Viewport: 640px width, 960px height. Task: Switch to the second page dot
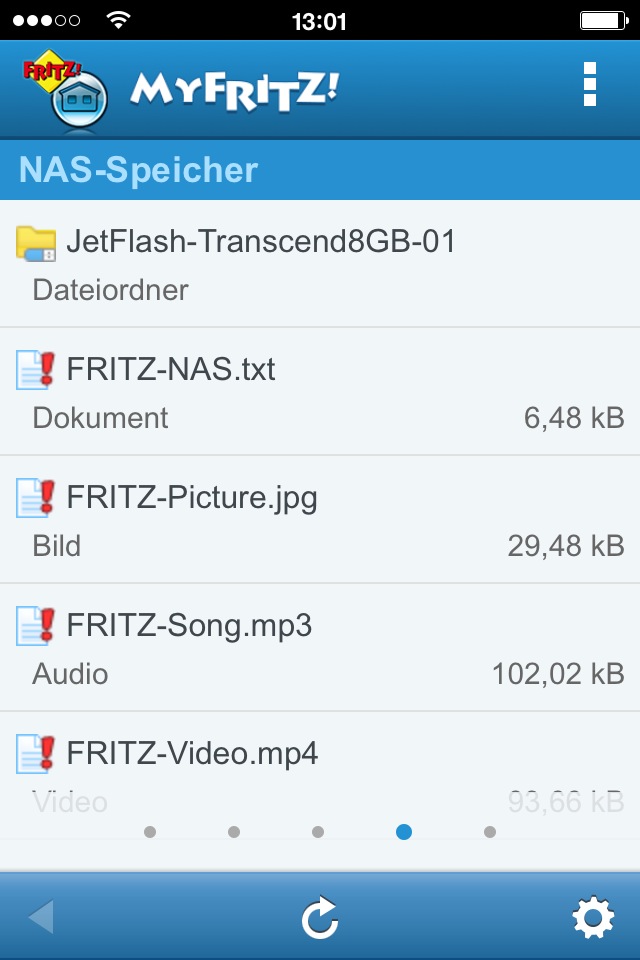(234, 831)
